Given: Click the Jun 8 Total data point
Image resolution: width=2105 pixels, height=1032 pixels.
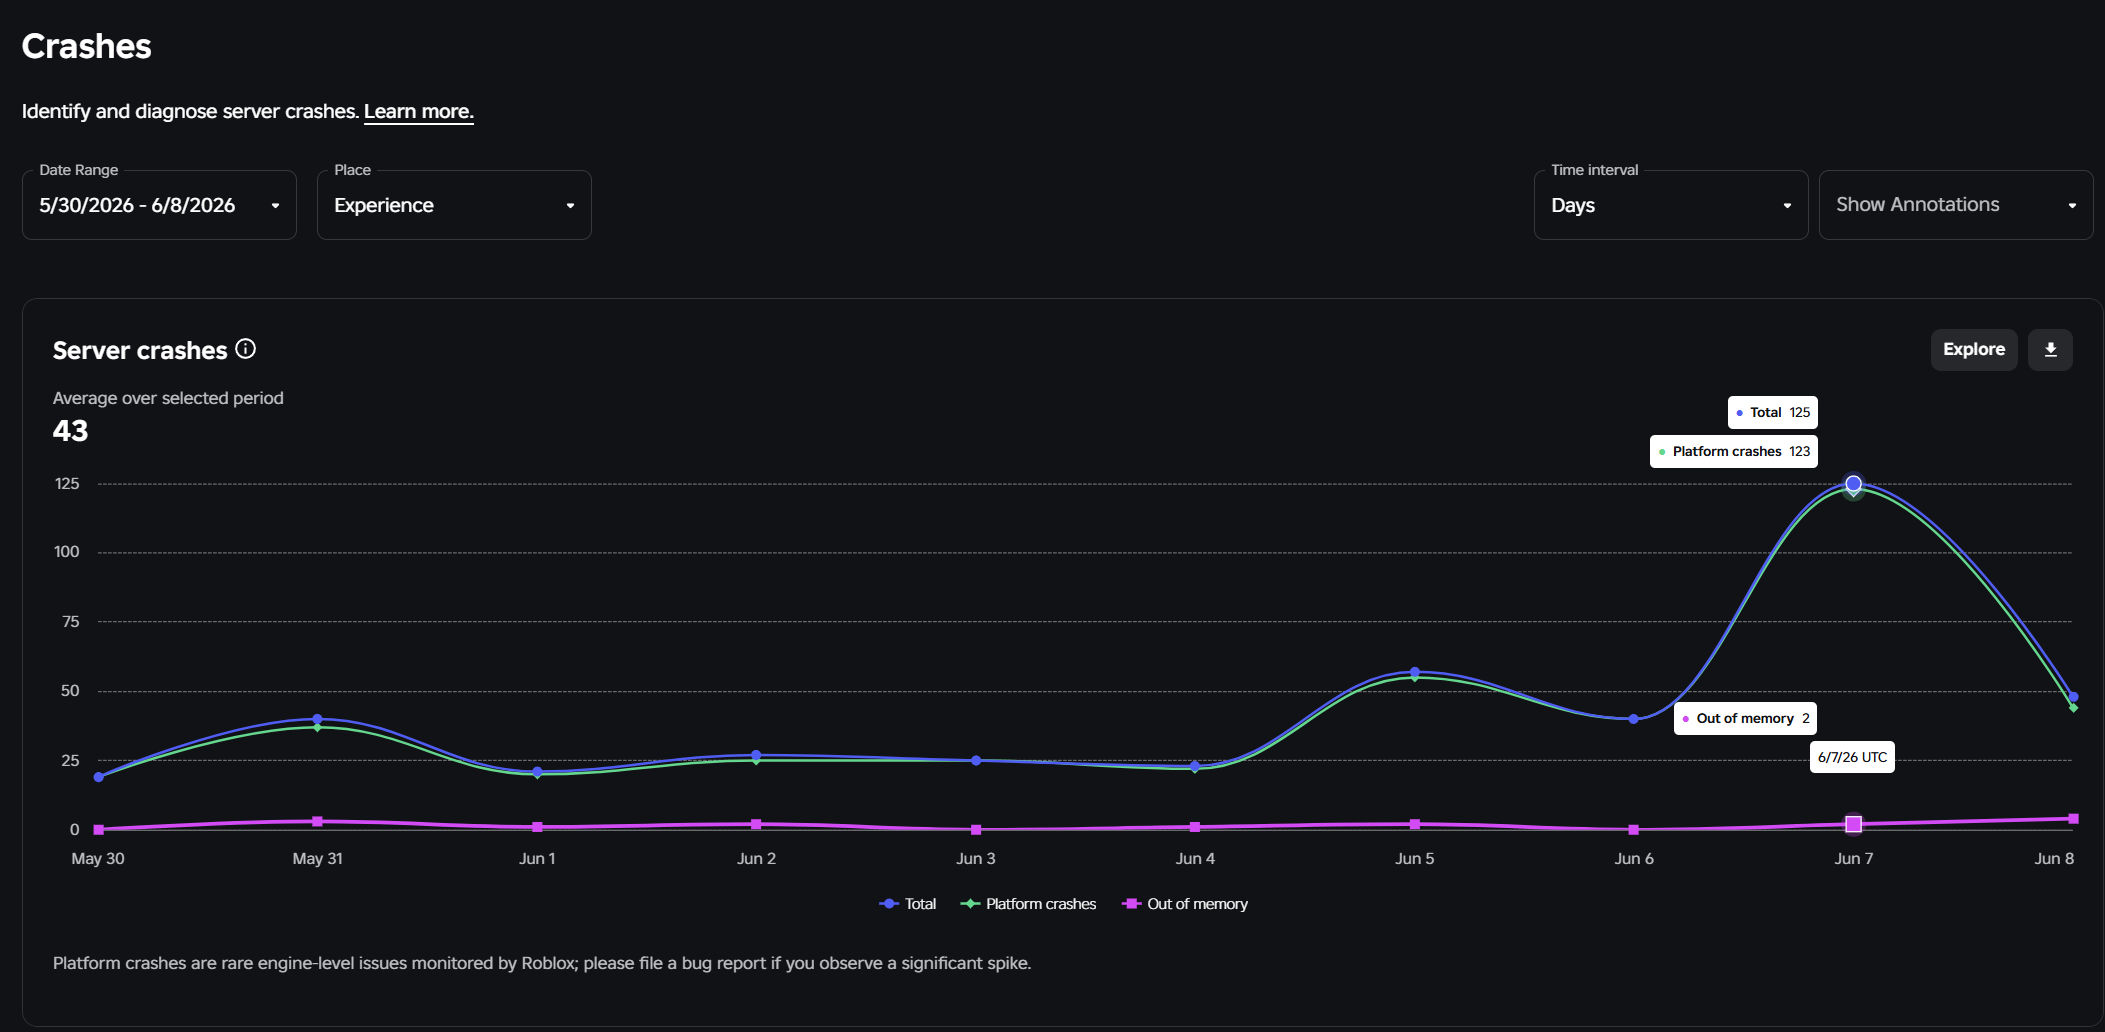Looking at the screenshot, I should (x=2073, y=697).
